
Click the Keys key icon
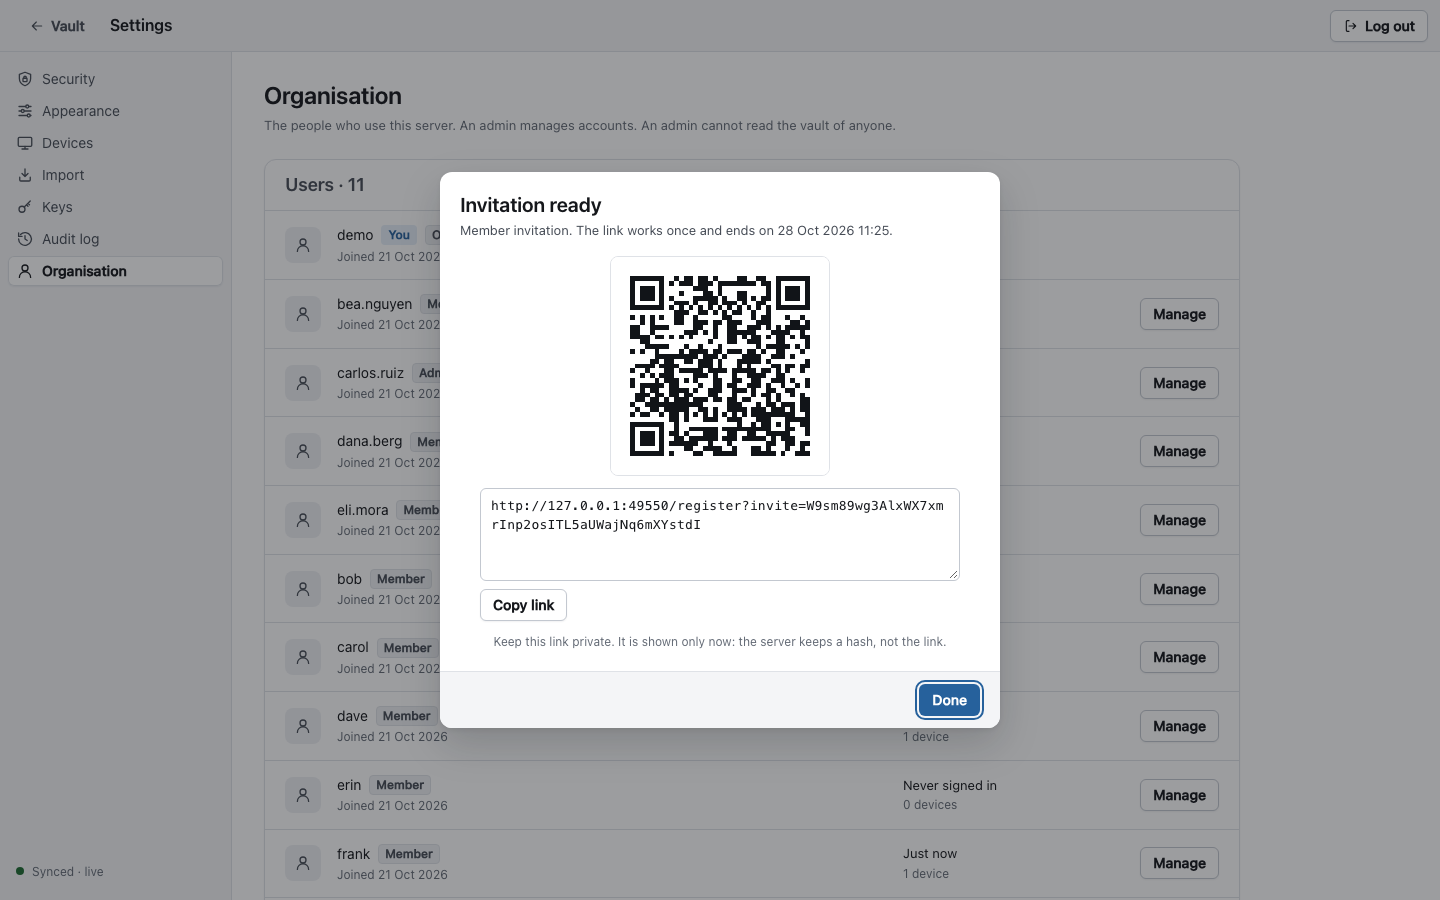click(x=25, y=207)
